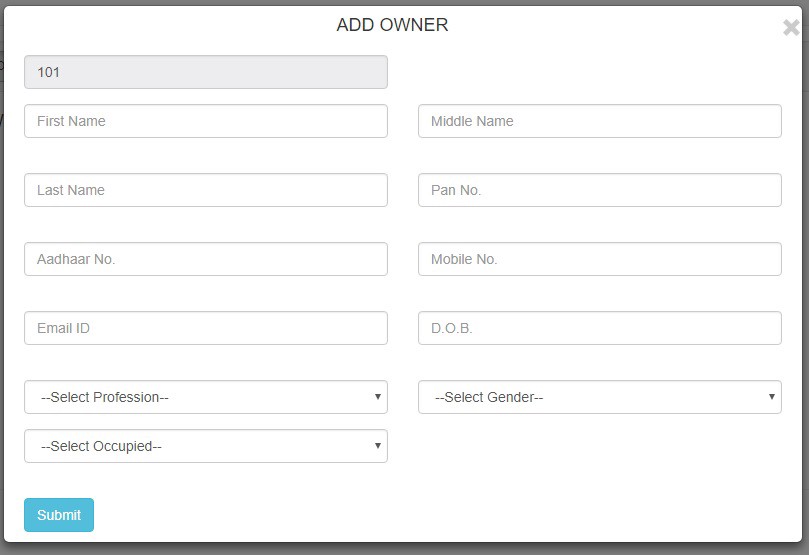Click the Submit button

point(59,515)
